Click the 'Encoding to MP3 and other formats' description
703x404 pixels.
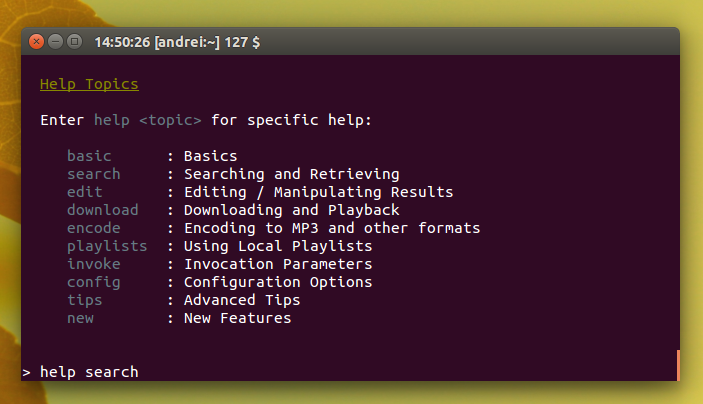click(332, 228)
